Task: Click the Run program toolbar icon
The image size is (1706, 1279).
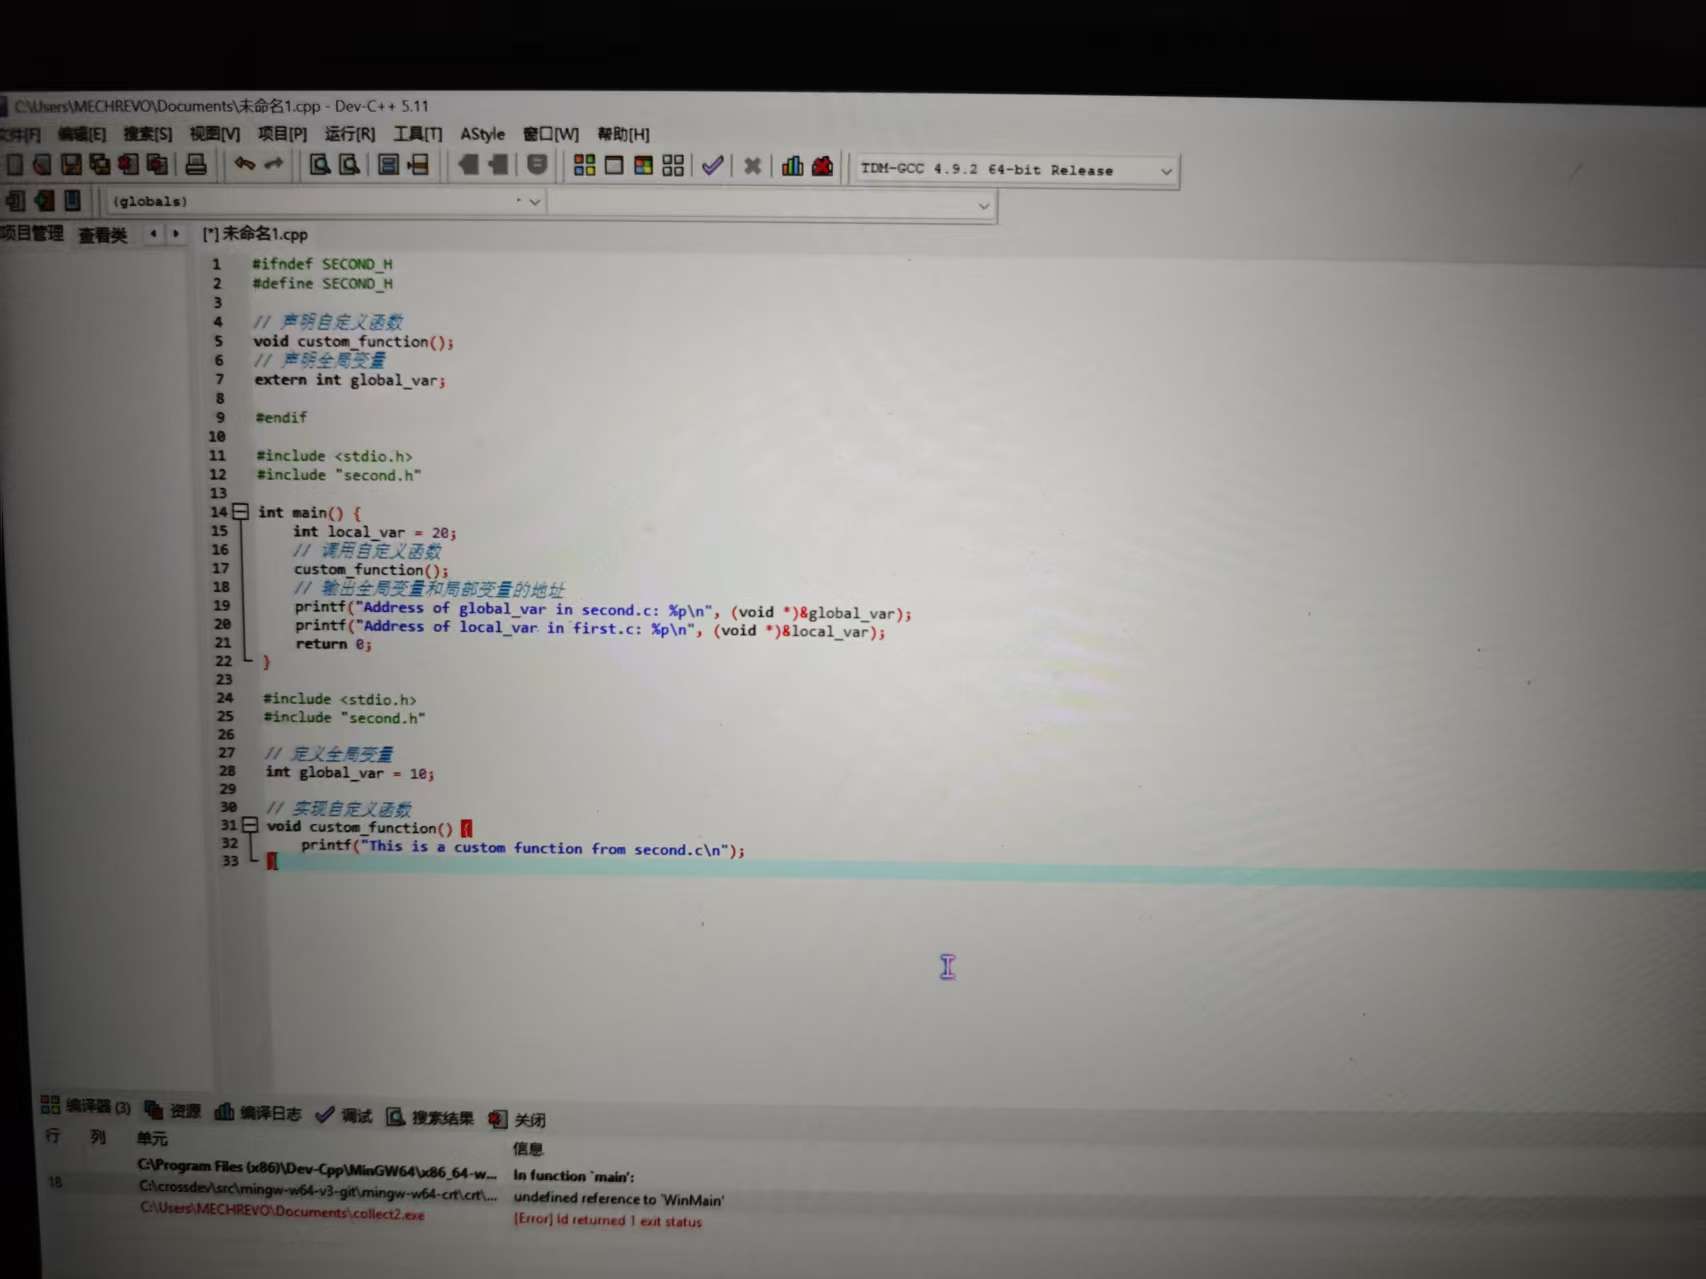Action: point(614,166)
